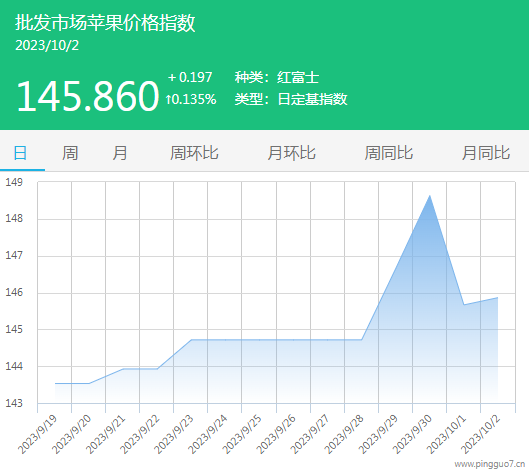Select the 周环比 tab
Viewport: 529px width, 476px height.
pos(194,153)
